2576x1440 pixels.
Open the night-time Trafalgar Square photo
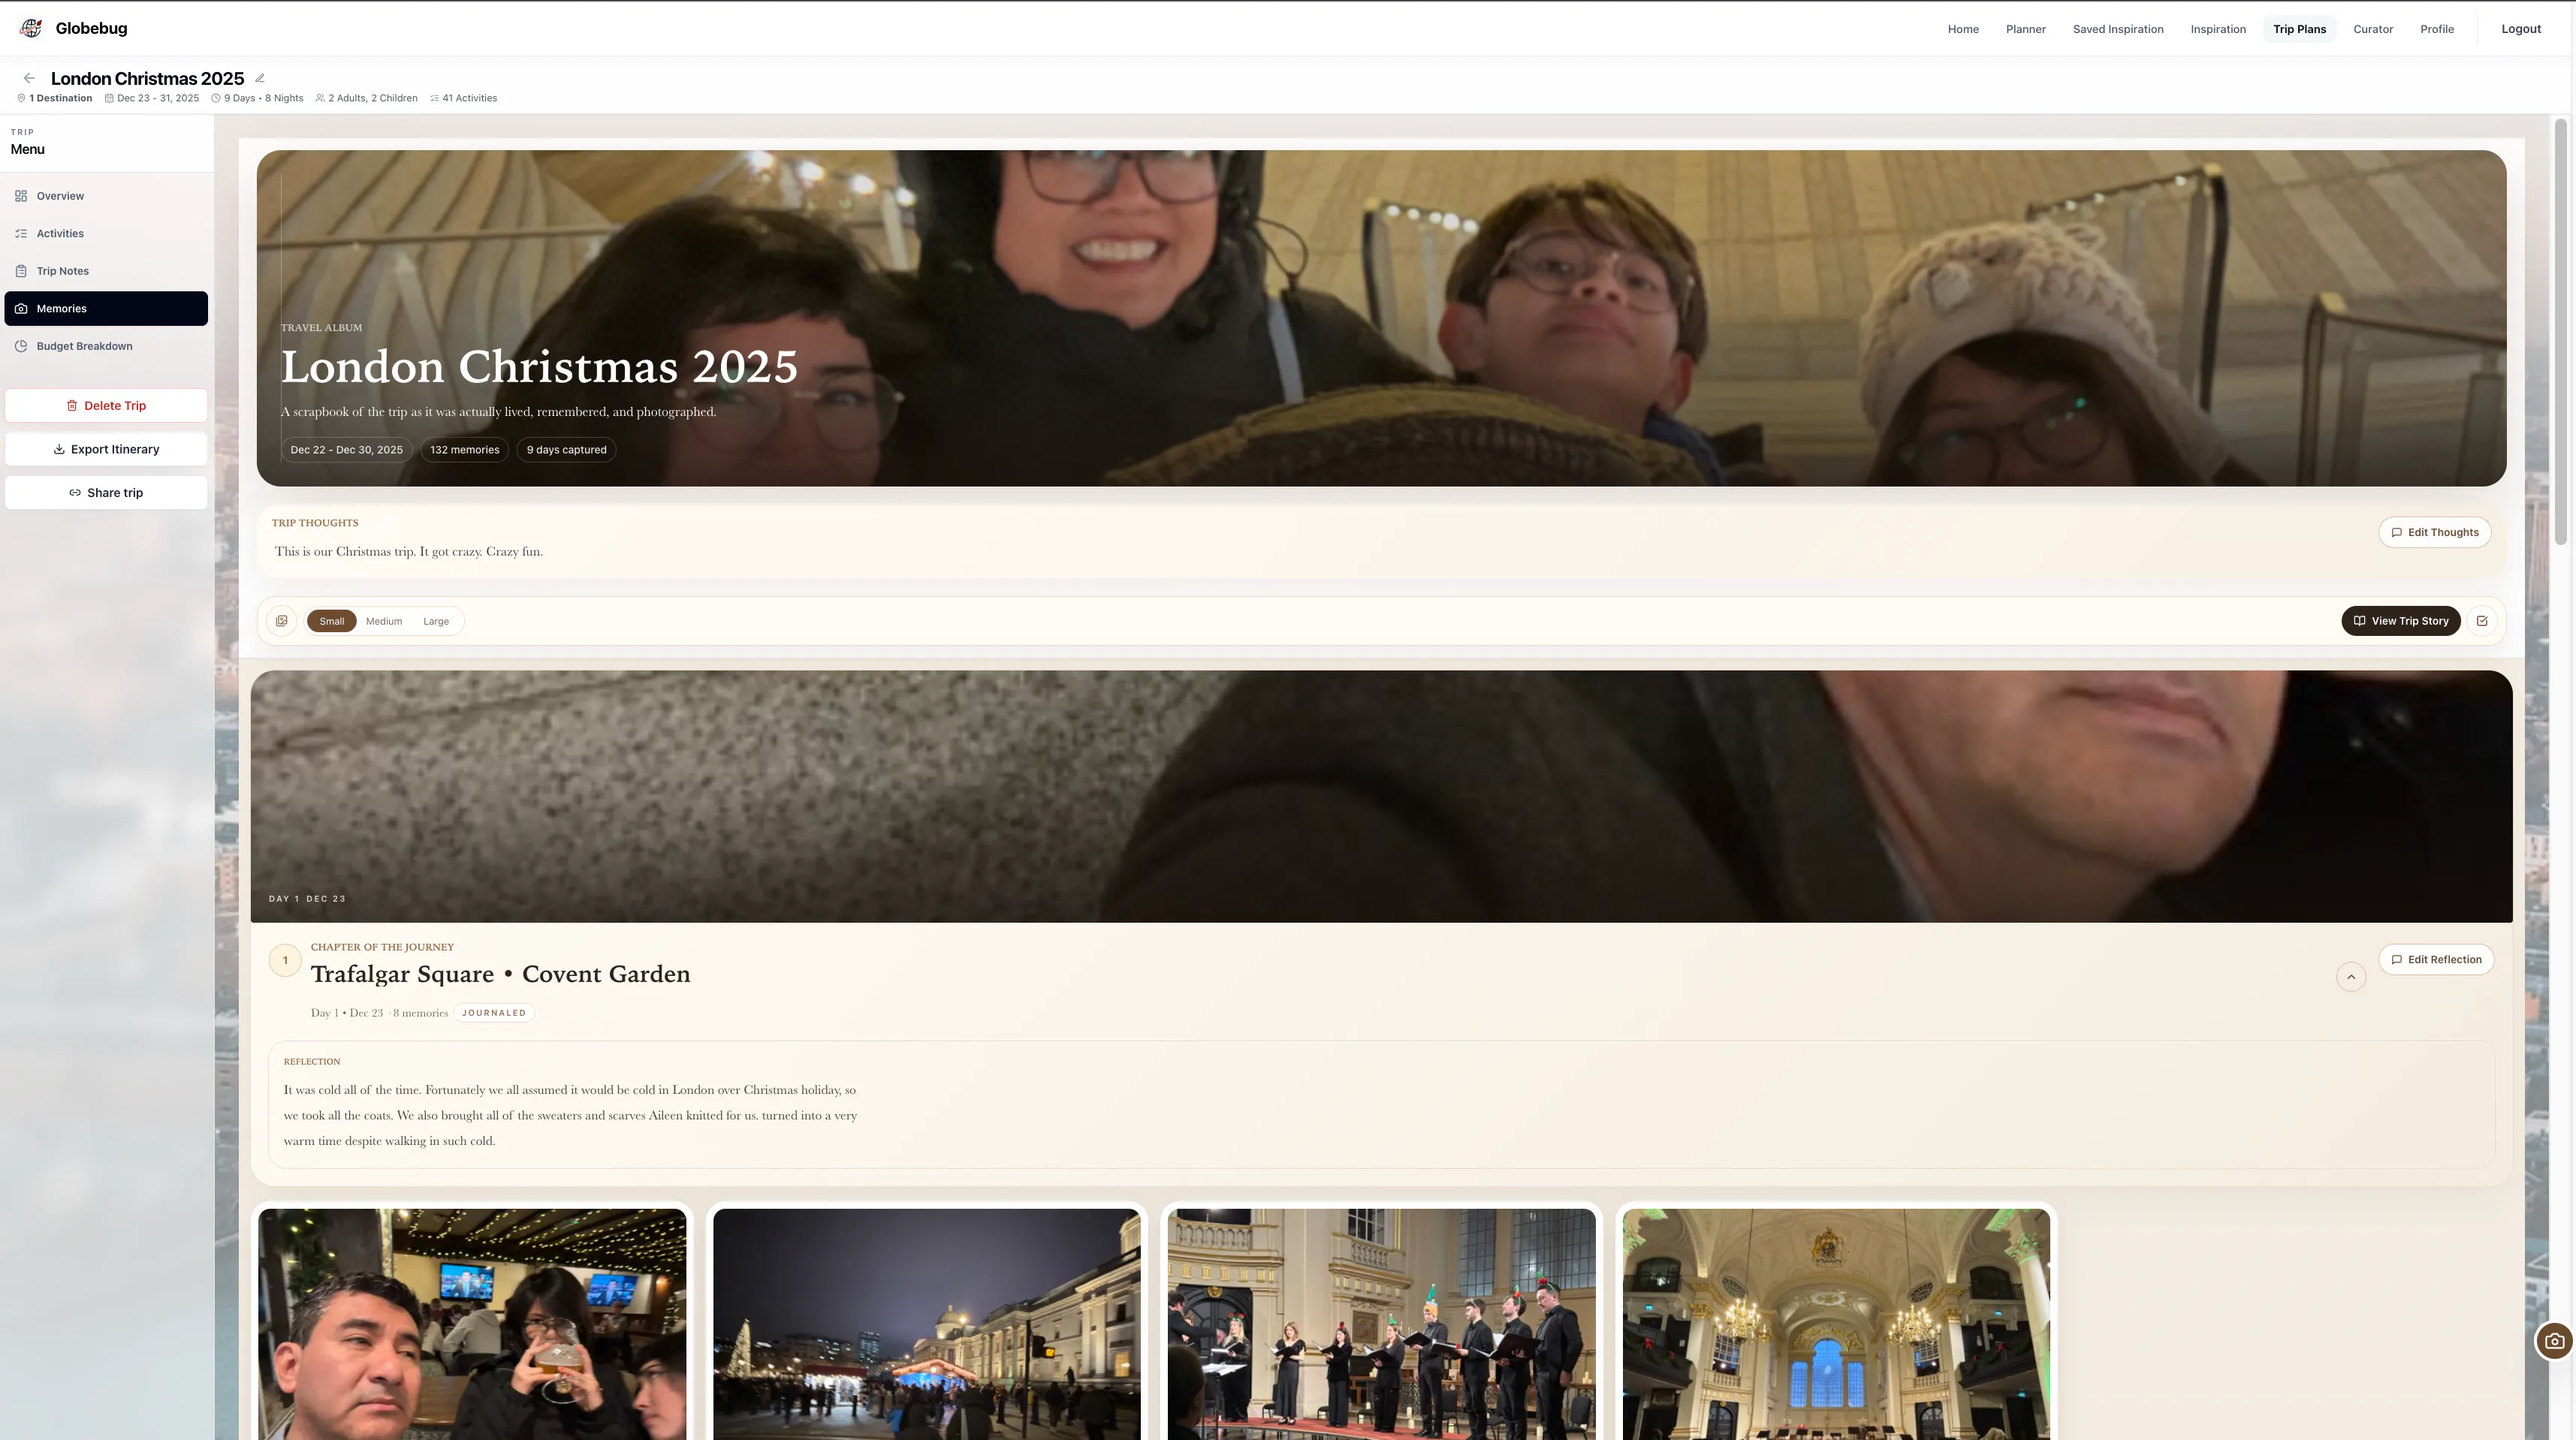click(x=926, y=1324)
